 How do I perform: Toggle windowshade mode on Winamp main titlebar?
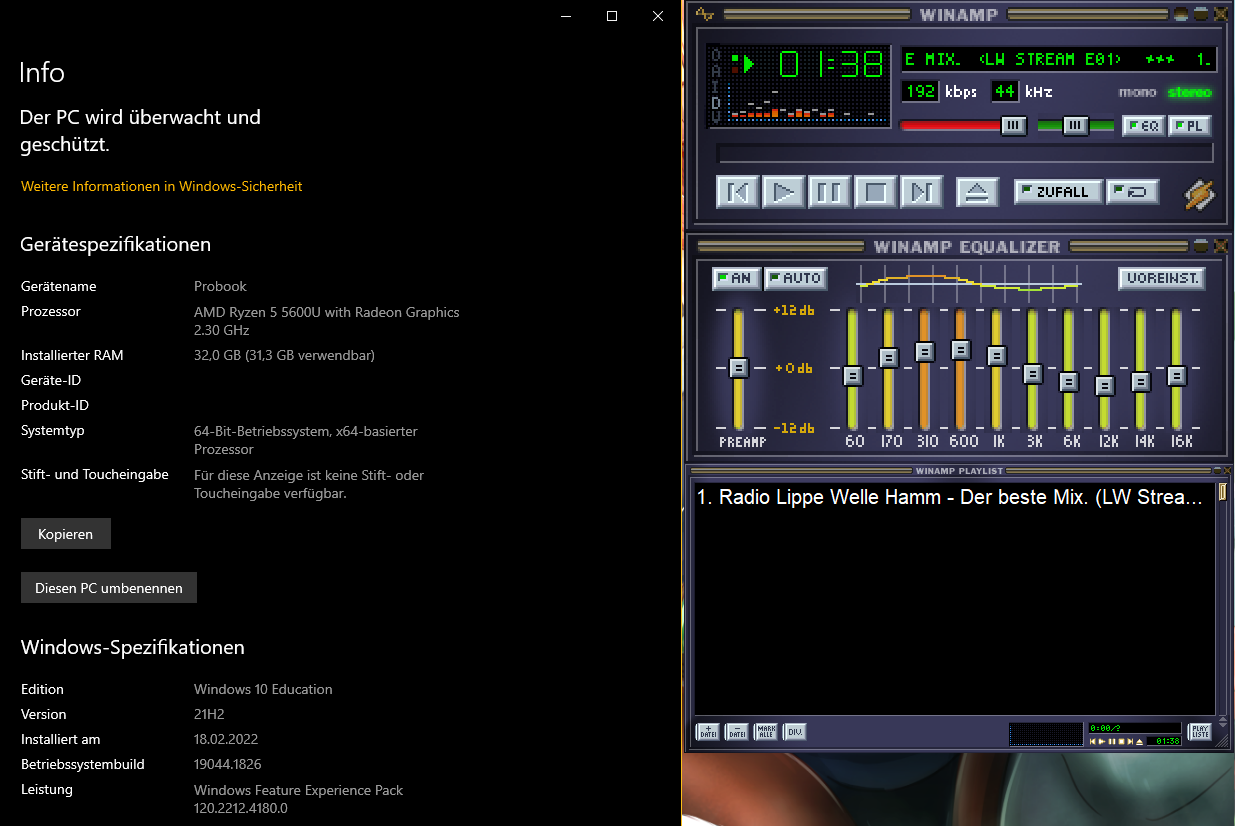point(1201,14)
